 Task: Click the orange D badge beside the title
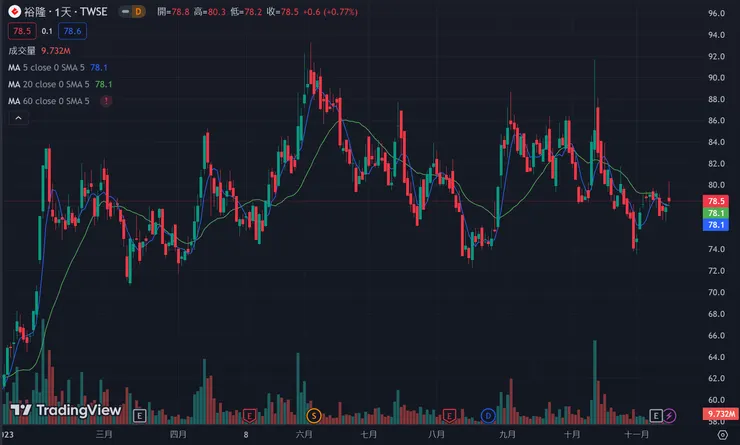(x=138, y=11)
